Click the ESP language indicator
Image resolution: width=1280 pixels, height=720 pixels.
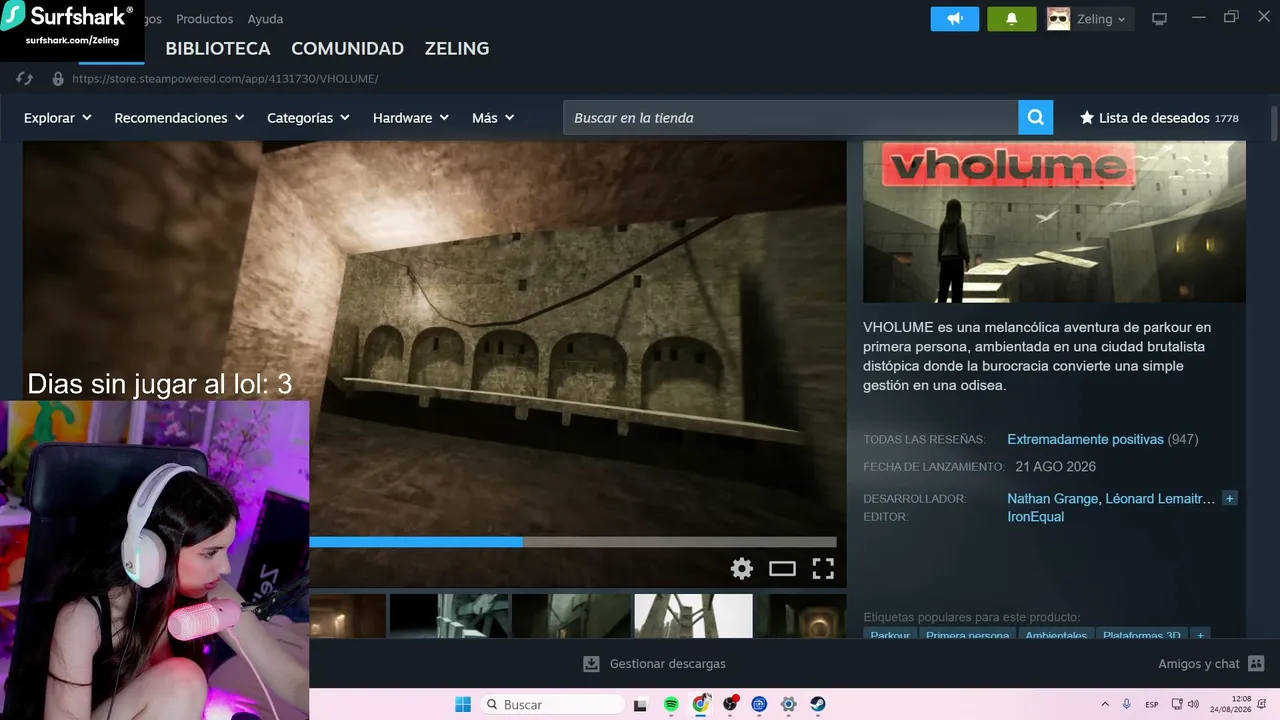tap(1152, 705)
